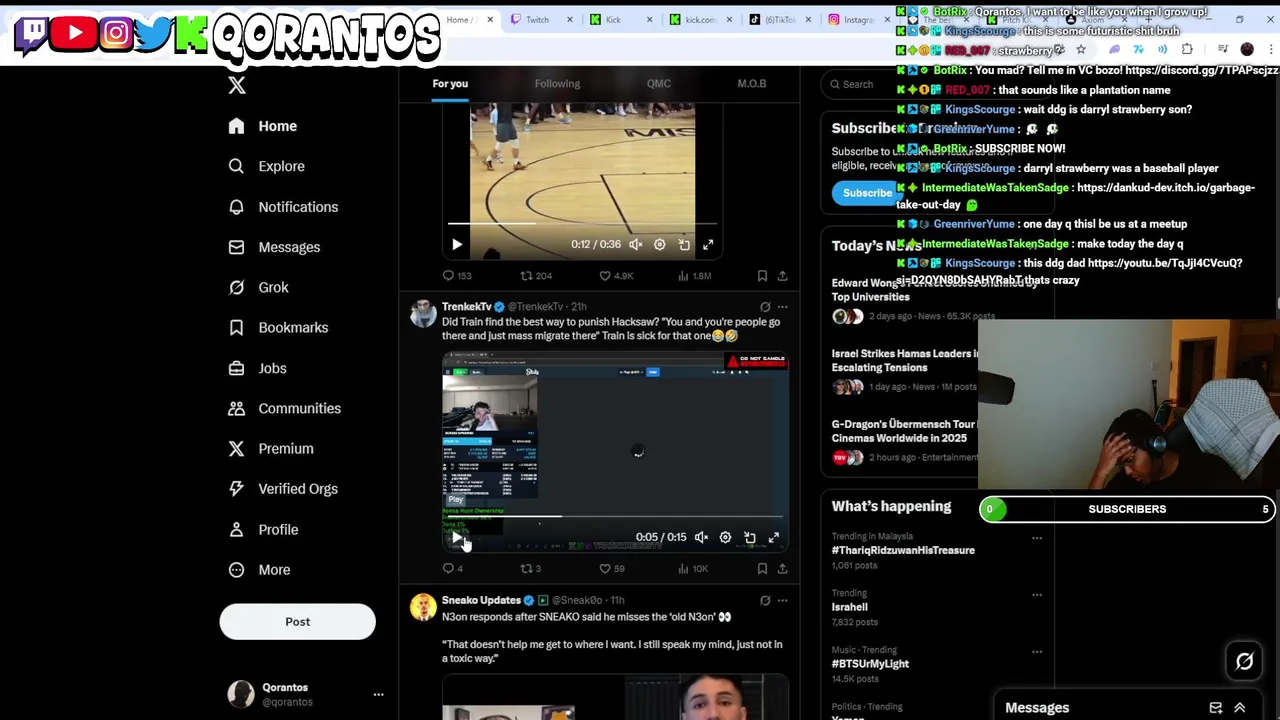Open TrenekeTv profile avatar

[423, 314]
